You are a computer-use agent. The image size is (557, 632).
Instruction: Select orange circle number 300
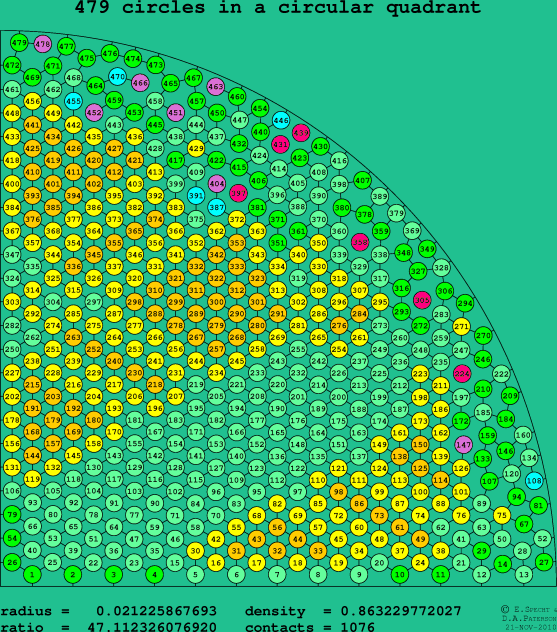point(216,302)
